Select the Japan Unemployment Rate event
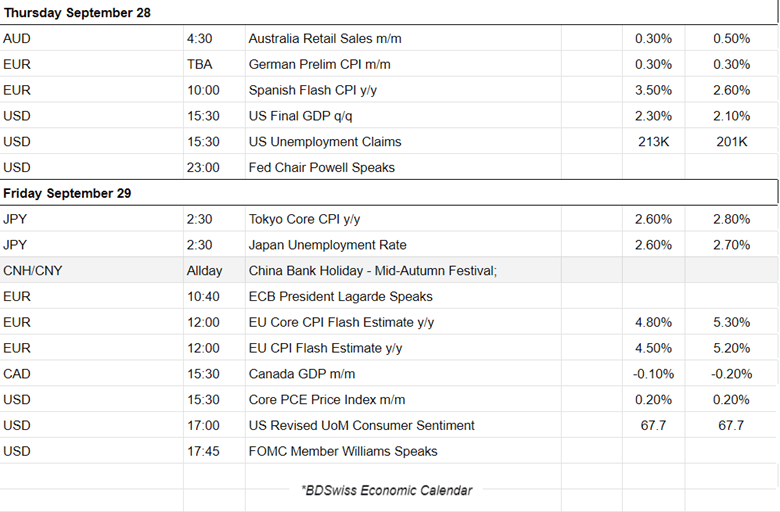The height and width of the screenshot is (512, 780). (x=327, y=245)
